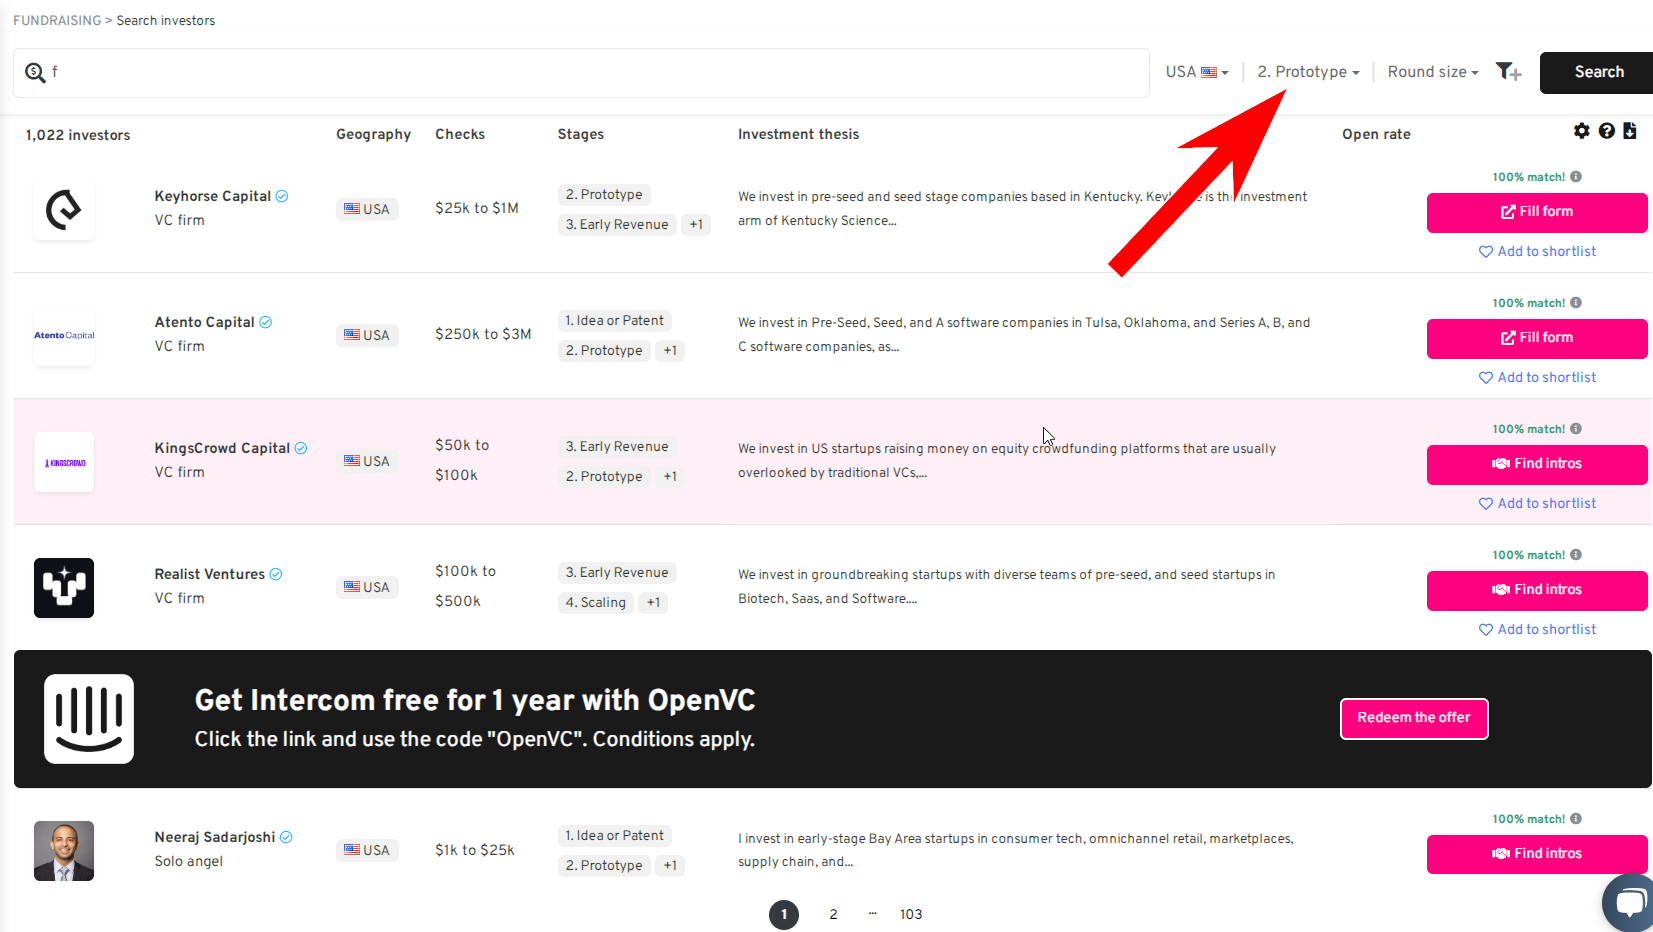Open the chat widget bubble icon
This screenshot has width=1653, height=932.
point(1629,903)
